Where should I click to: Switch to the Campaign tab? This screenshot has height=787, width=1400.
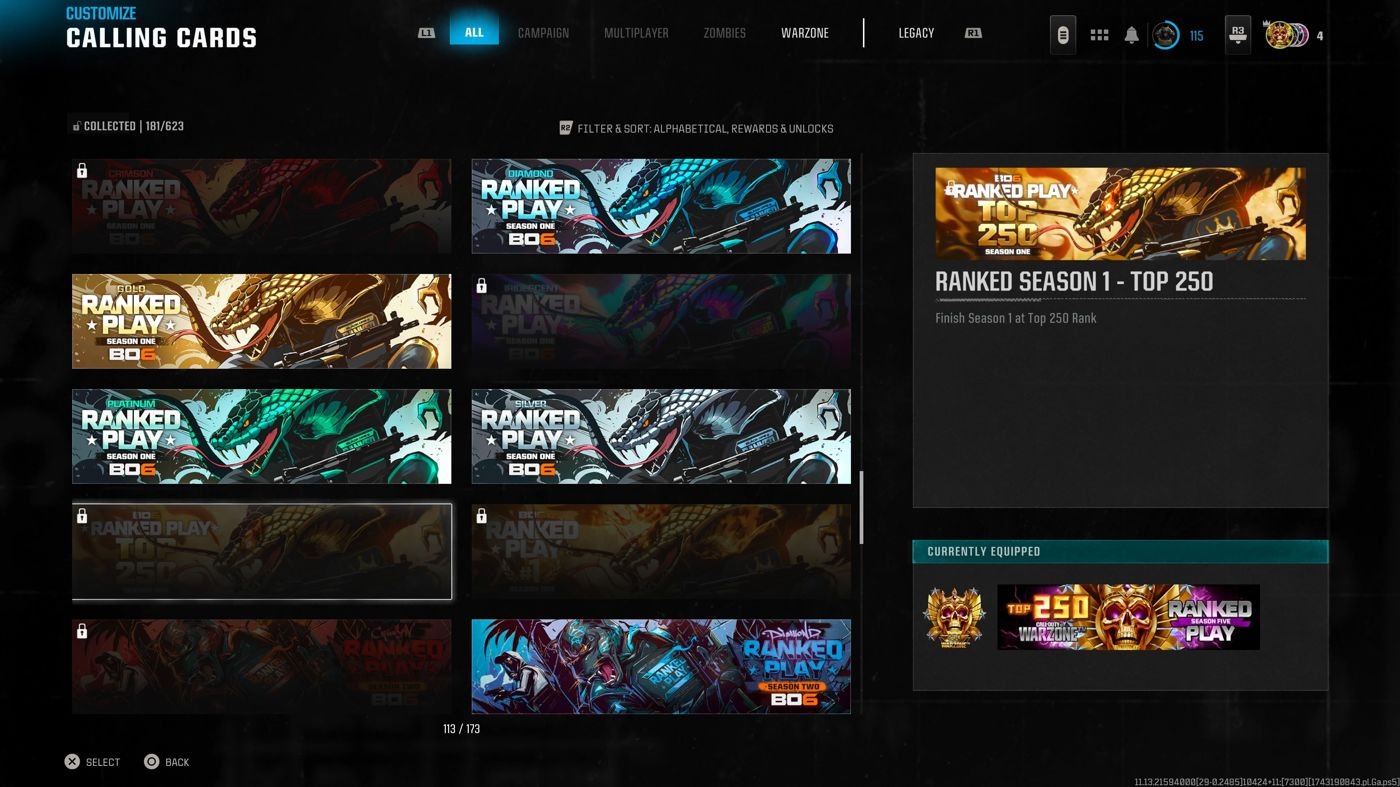coord(543,33)
